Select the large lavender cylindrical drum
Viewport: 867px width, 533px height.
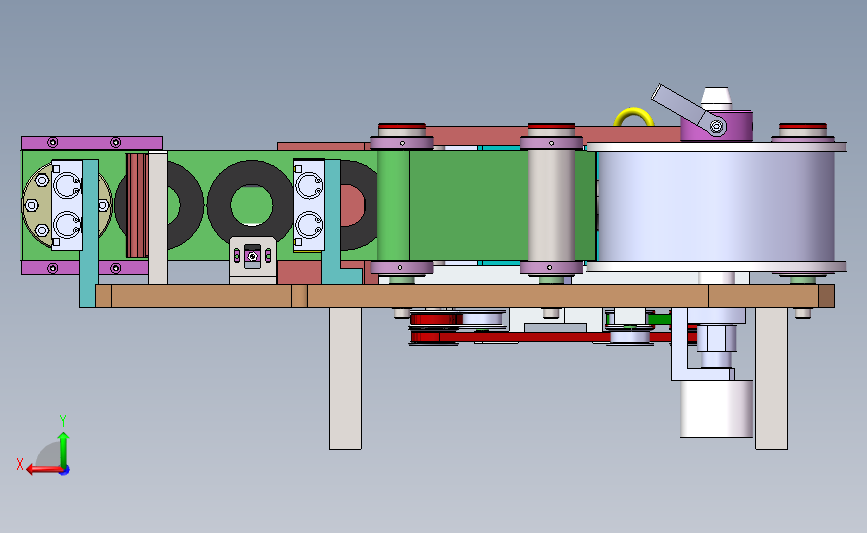coord(716,206)
